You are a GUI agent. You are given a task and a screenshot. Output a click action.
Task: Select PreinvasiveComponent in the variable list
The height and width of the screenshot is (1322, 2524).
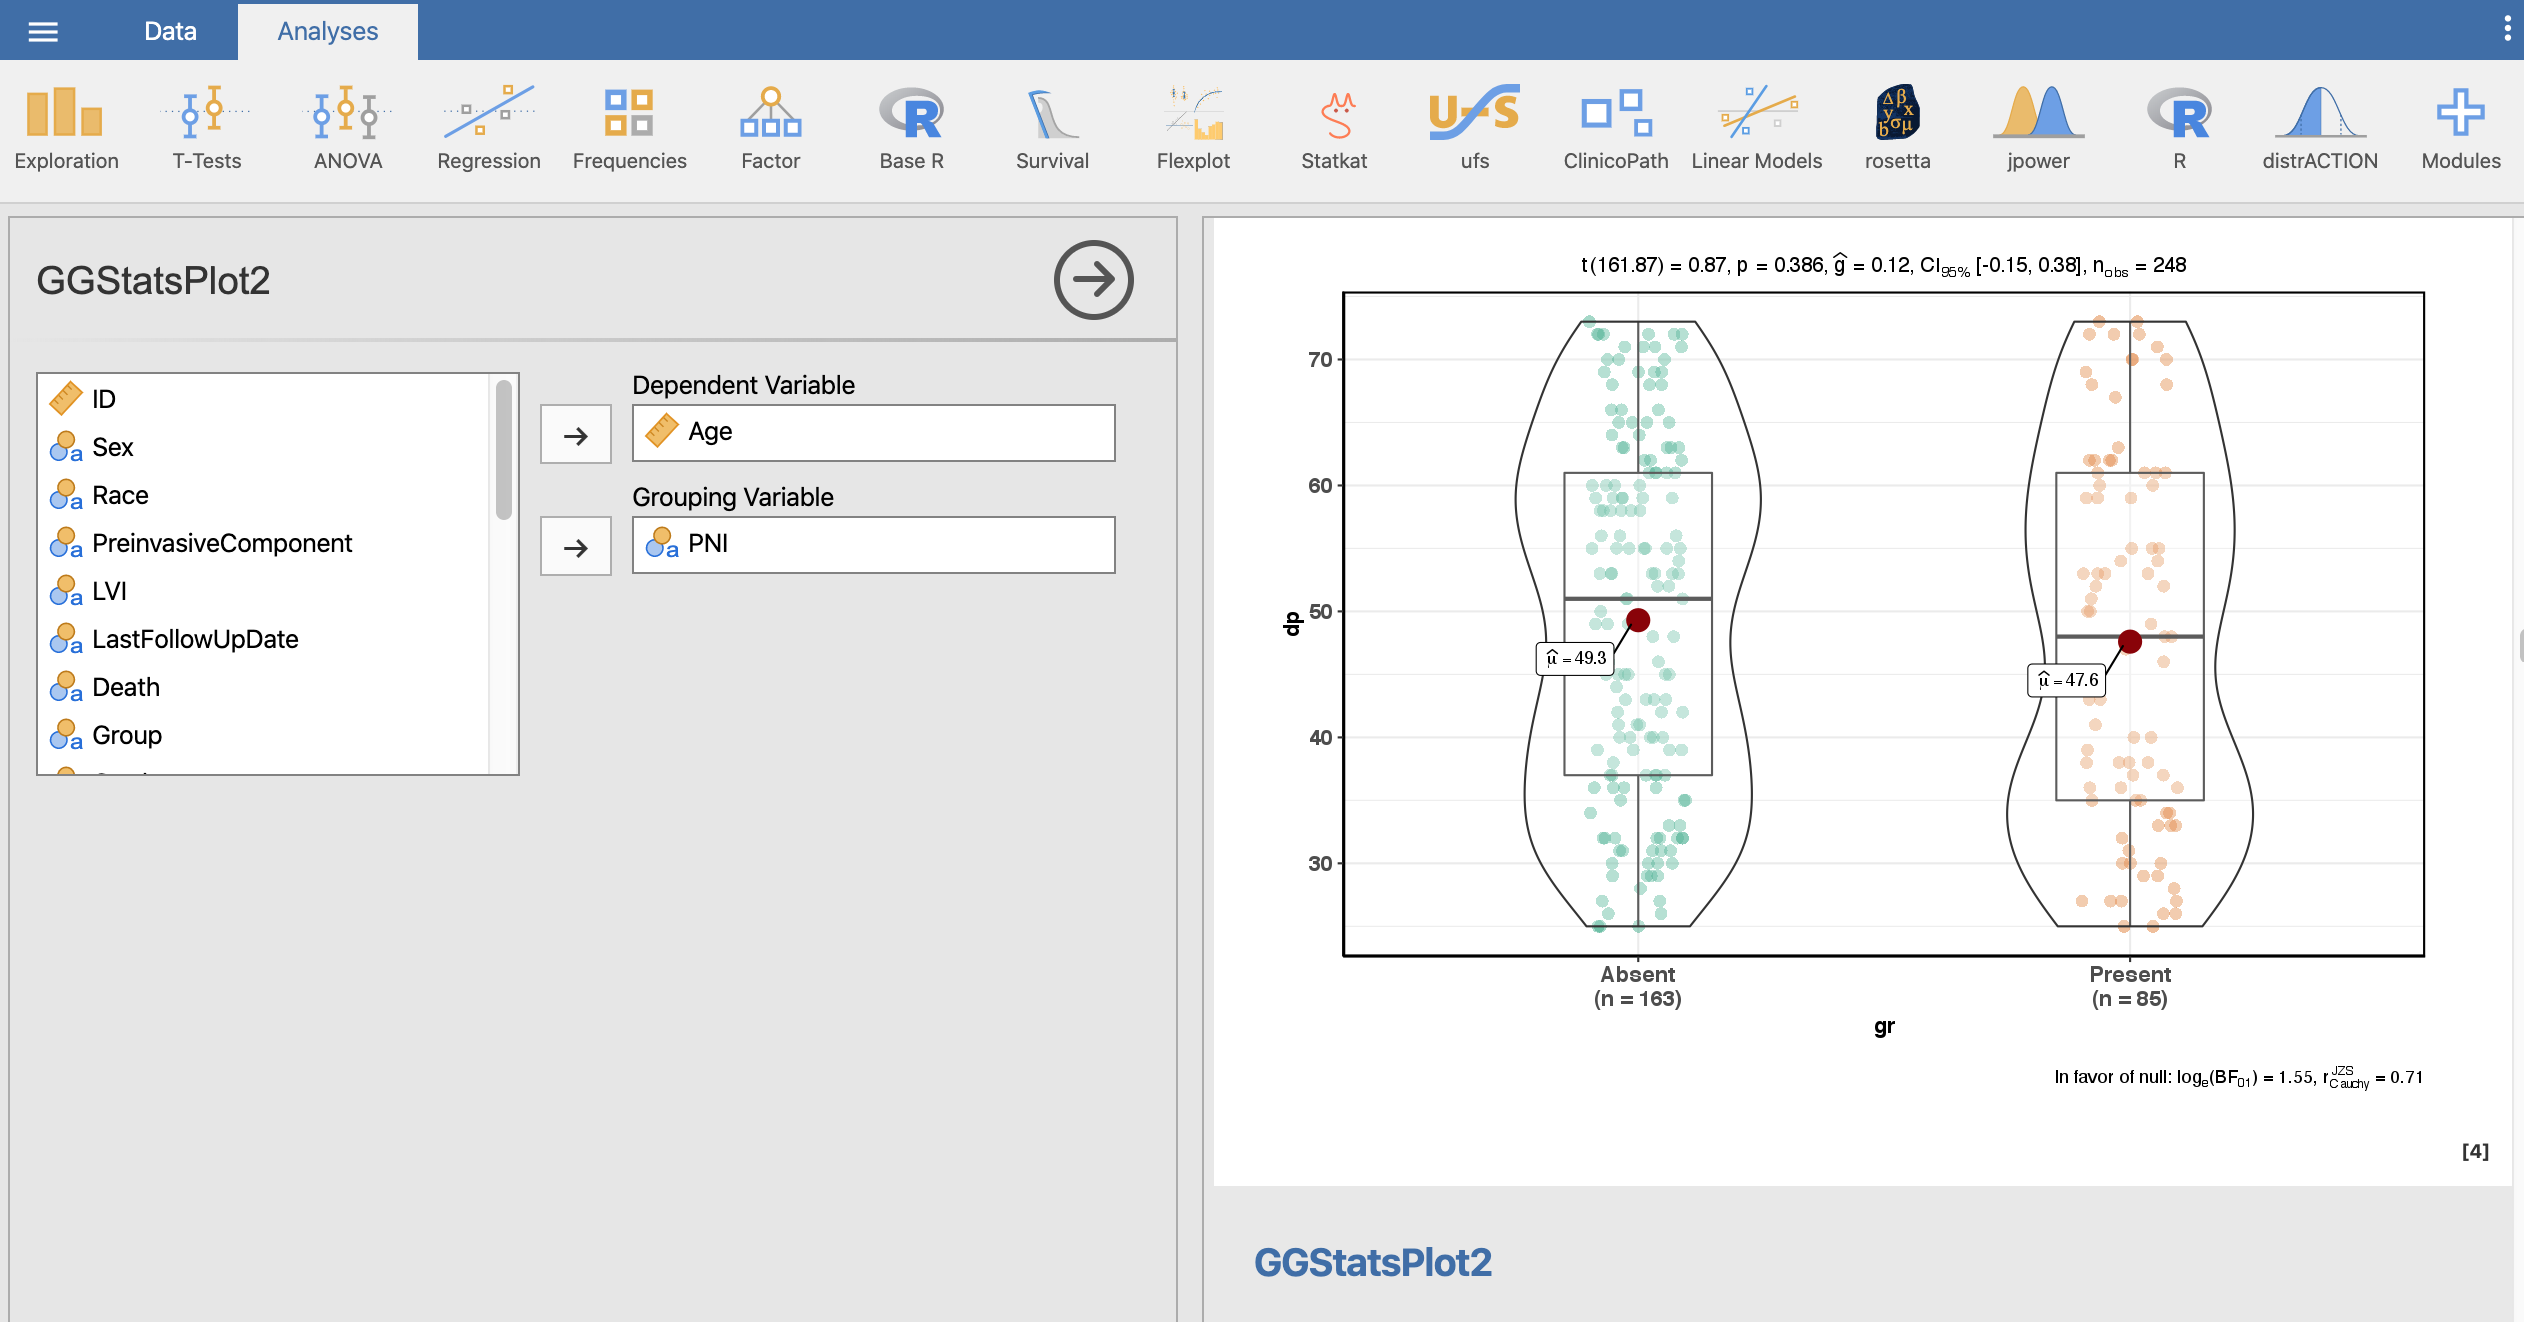221,543
